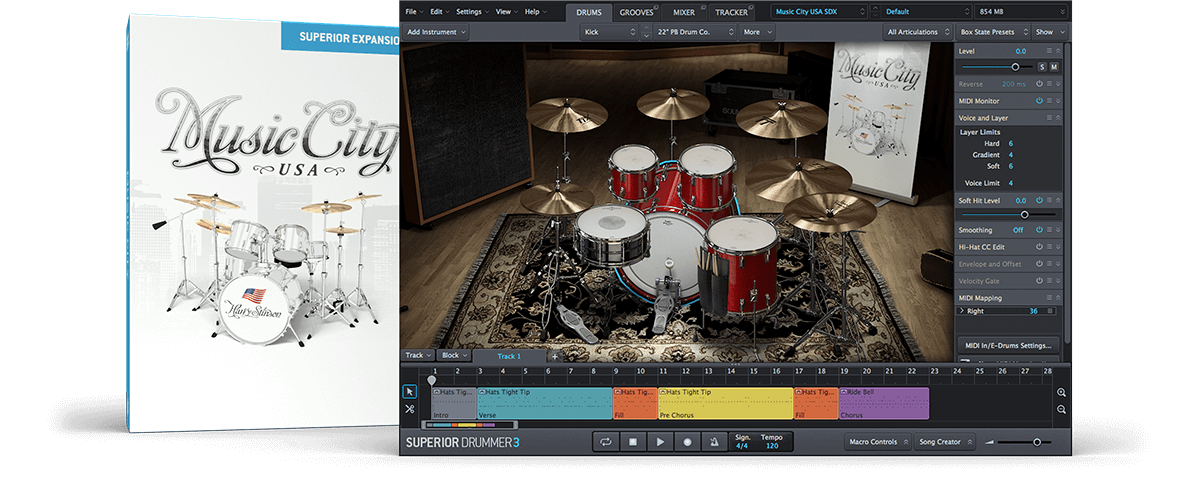Expand the Right MIDI mapping row
Image resolution: width=1200 pixels, height=488 pixels.
click(963, 312)
